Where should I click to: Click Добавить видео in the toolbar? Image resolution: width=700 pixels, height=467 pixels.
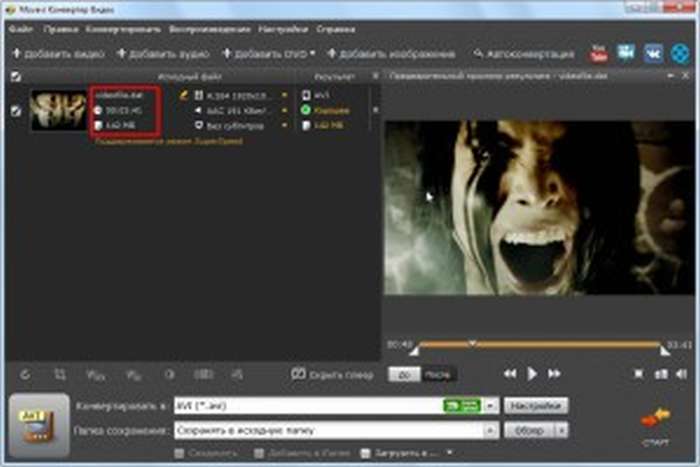coord(58,54)
